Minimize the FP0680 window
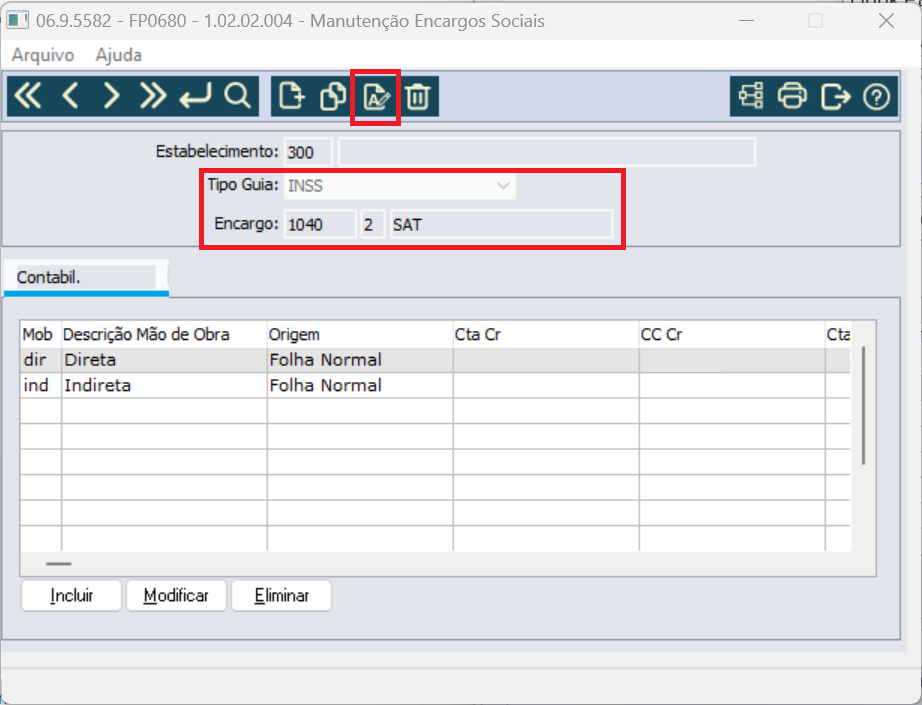Screen dimensions: 922x705 [746, 21]
